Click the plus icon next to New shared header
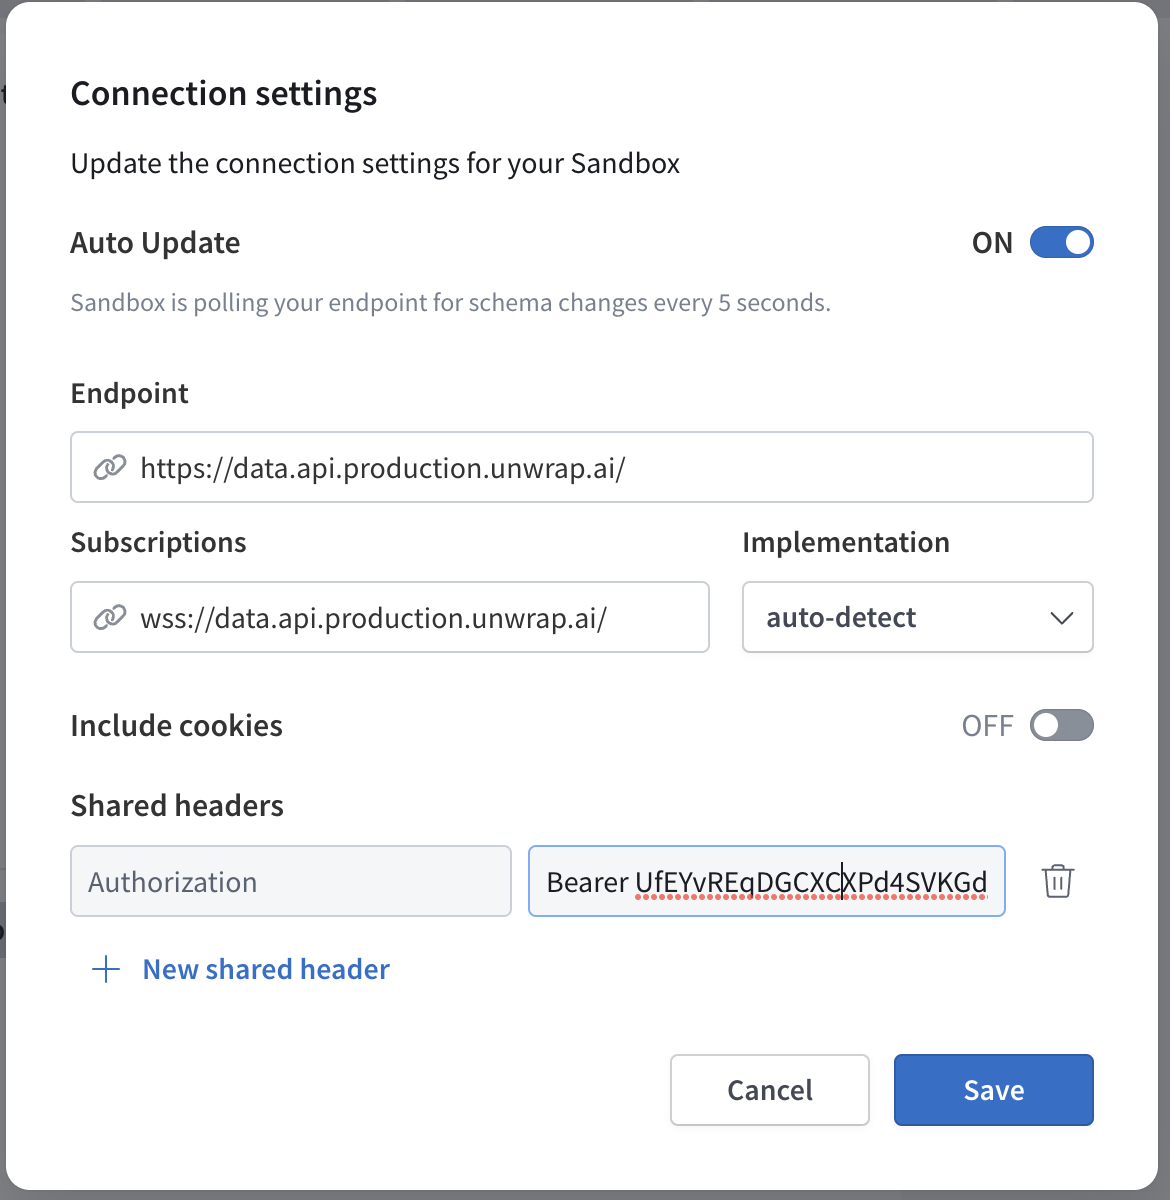Screen dimensions: 1170x1200 coord(105,968)
